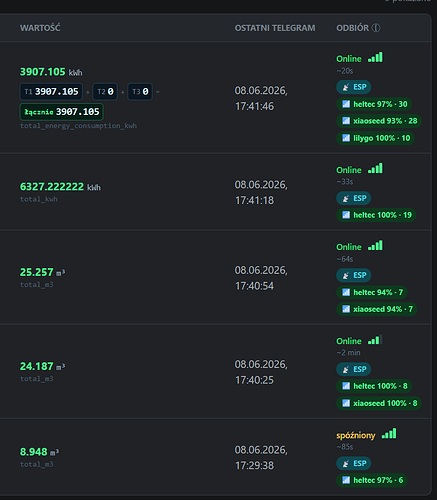Image resolution: width=437 pixels, height=500 pixels.
Task: Click signal bars icon in 6327.222222 kWh row
Action: [375, 168]
